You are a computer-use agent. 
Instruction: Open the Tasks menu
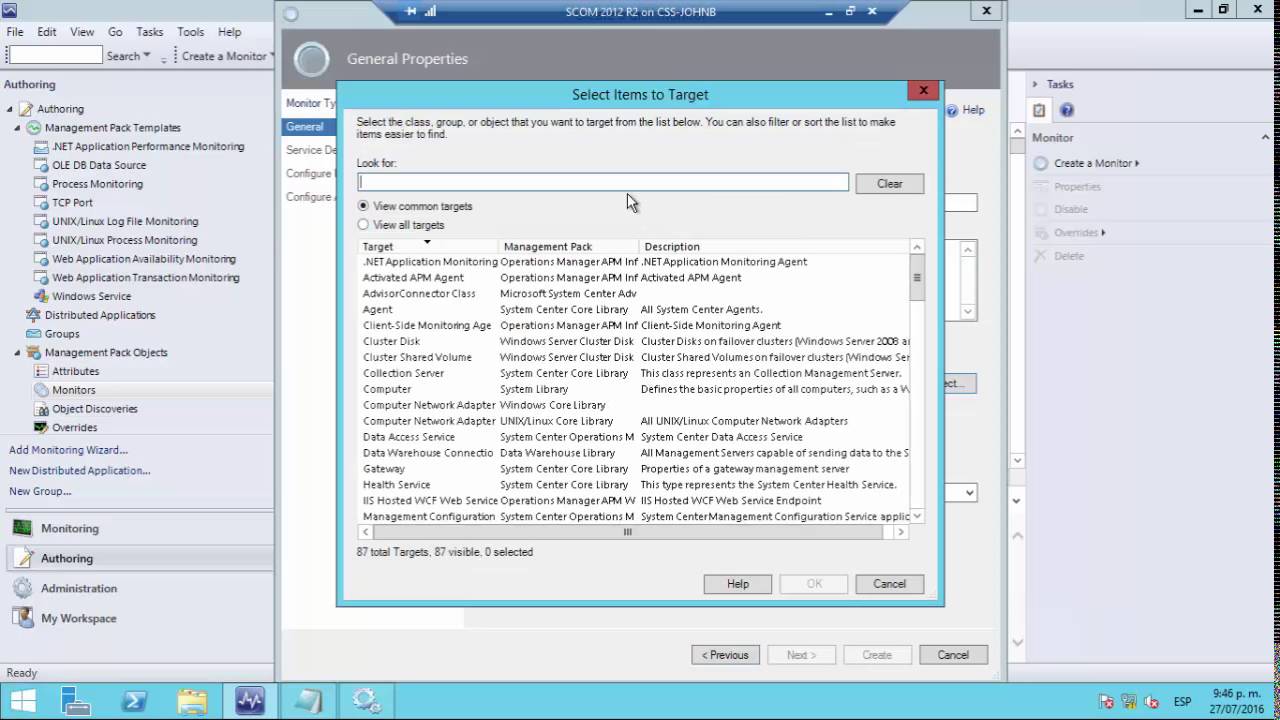coord(150,32)
